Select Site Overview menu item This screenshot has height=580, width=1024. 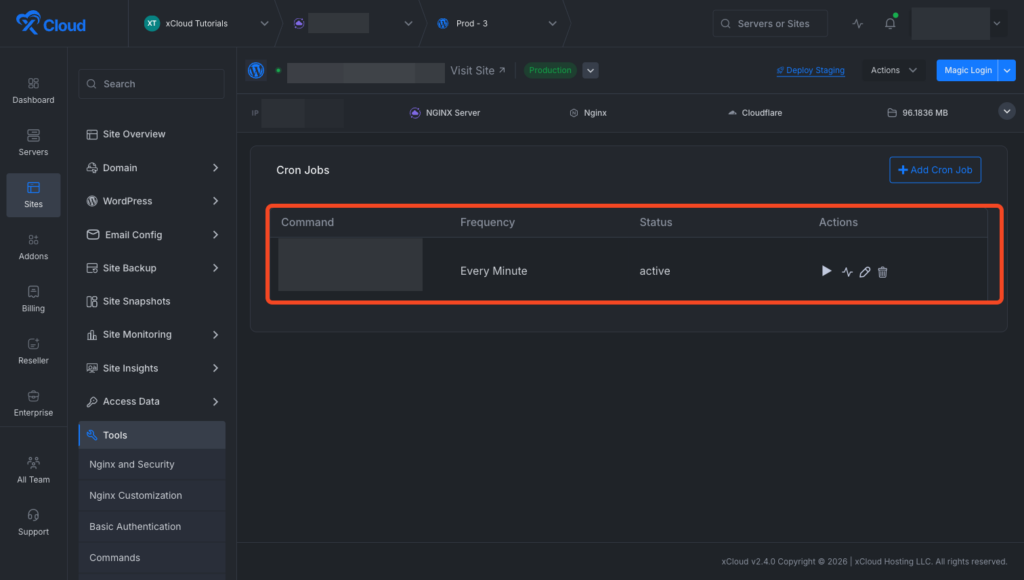(x=134, y=134)
